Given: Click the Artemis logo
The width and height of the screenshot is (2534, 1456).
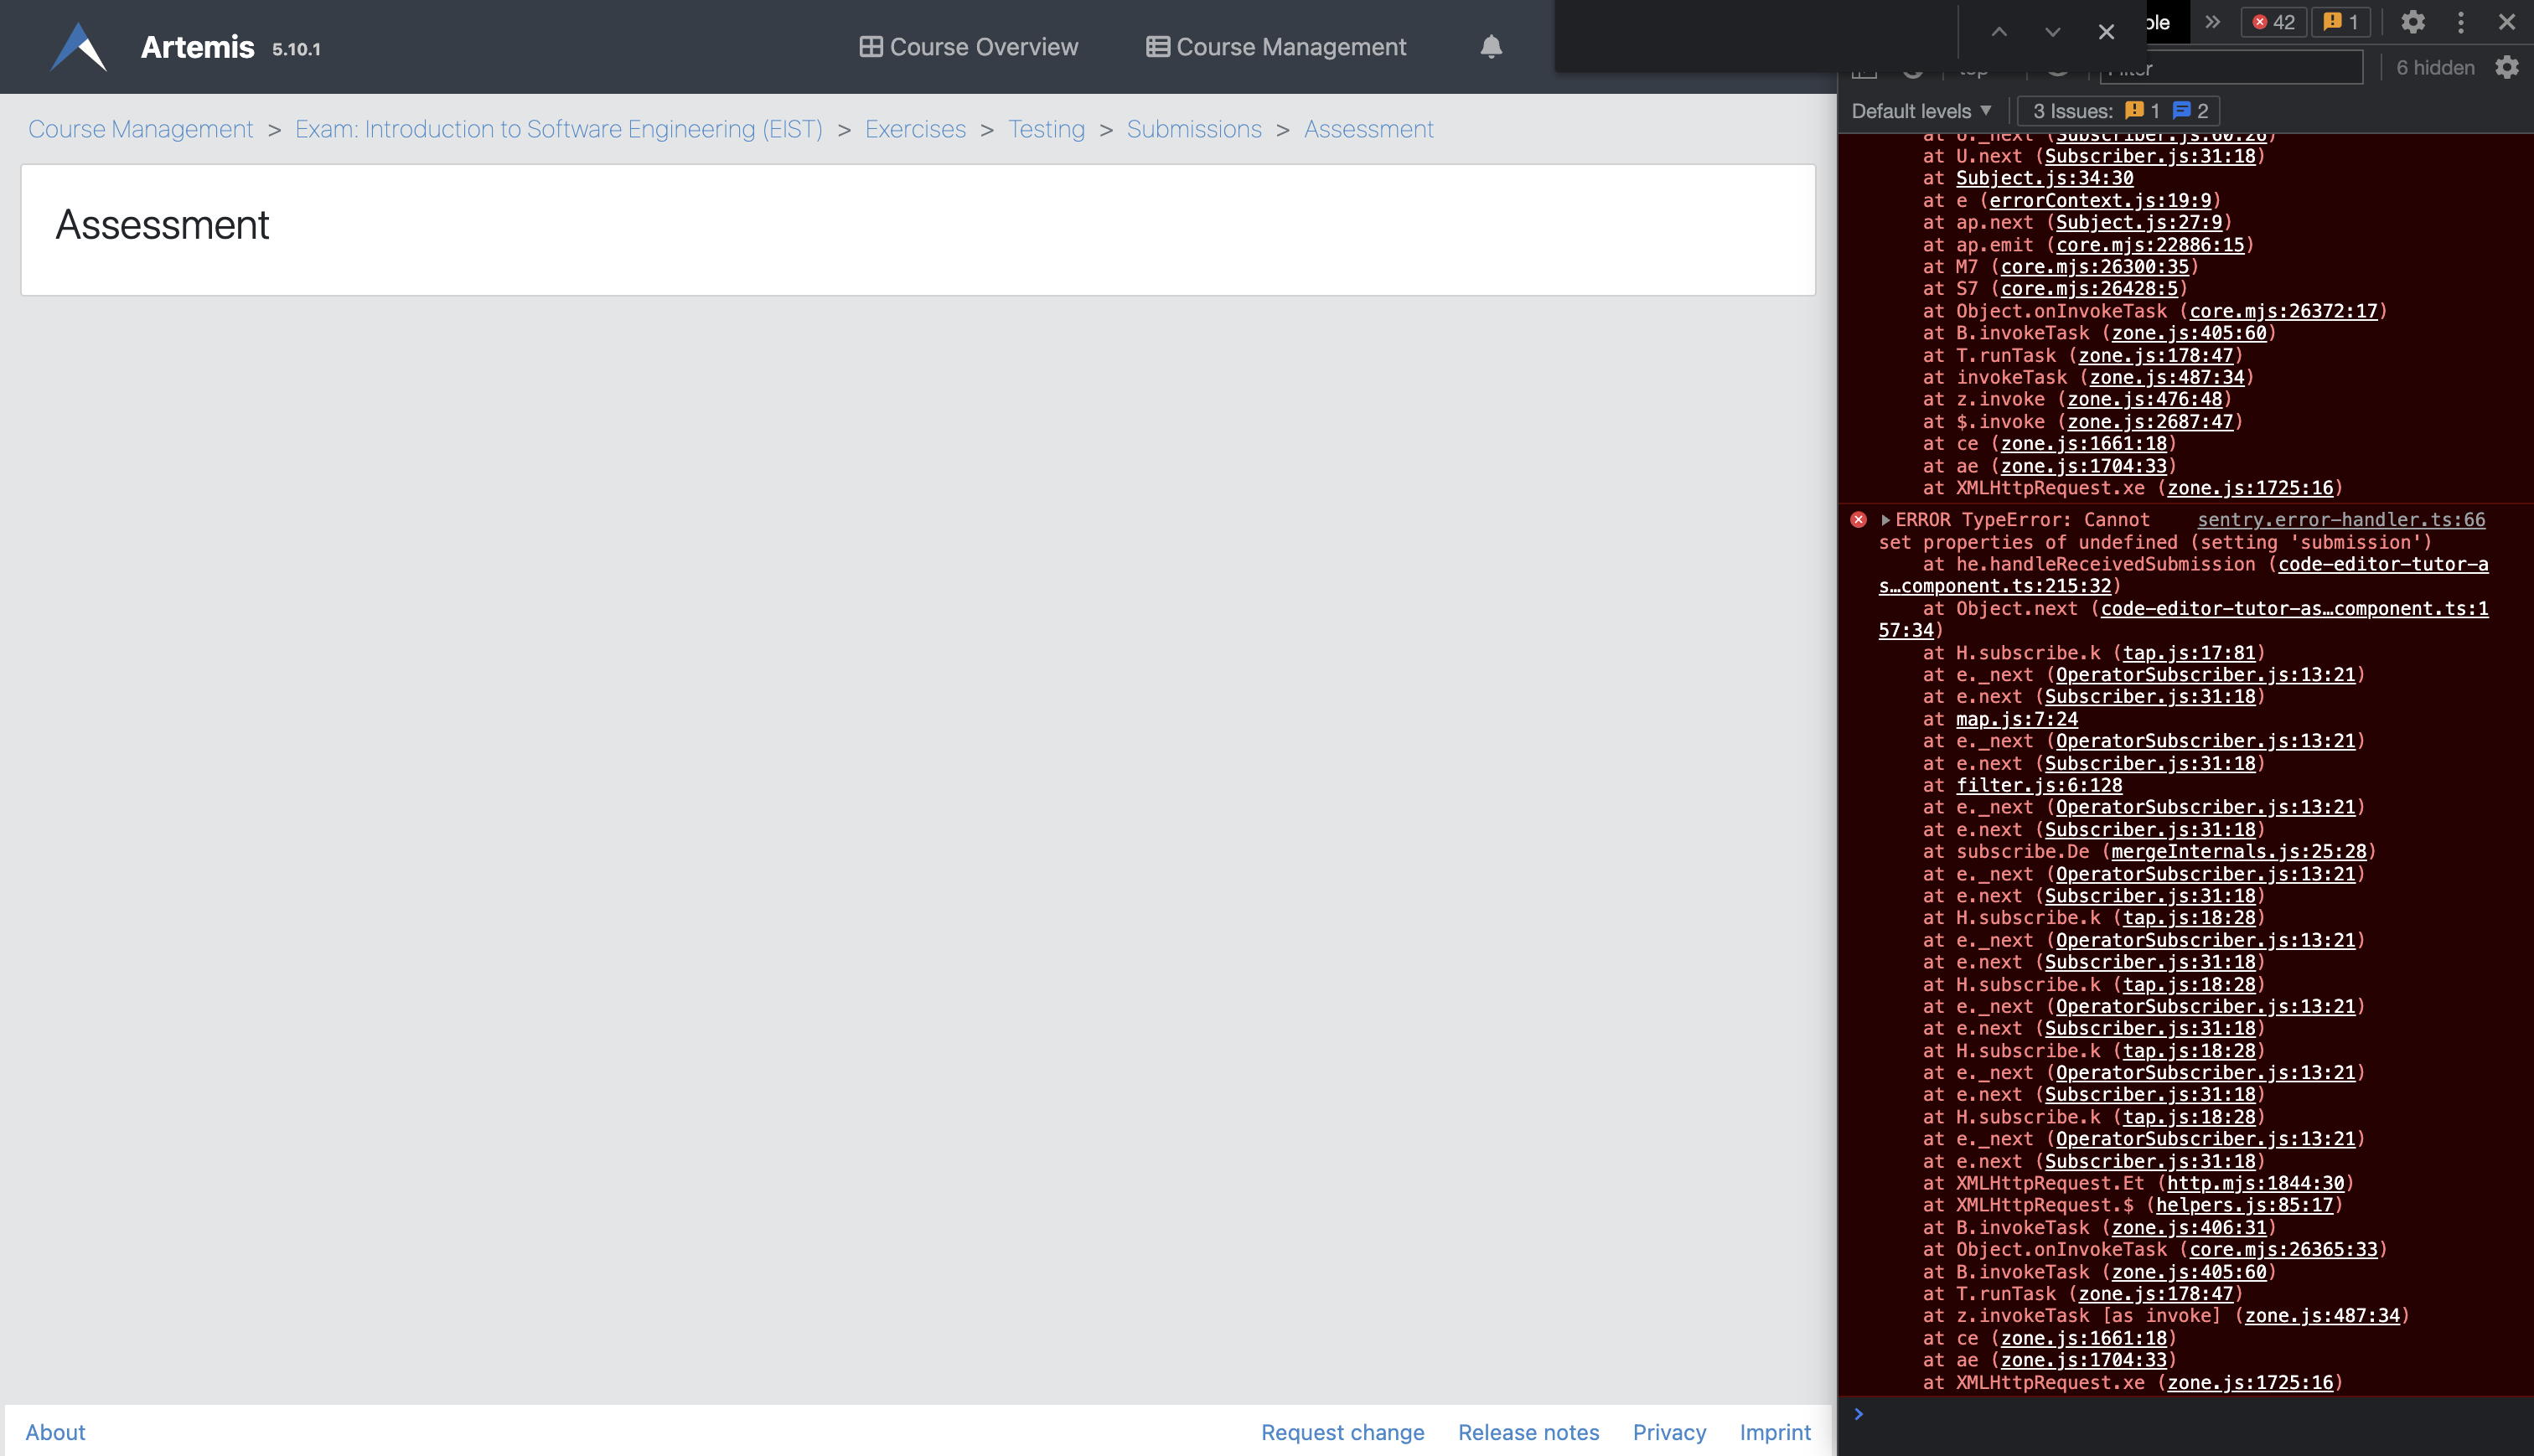Looking at the screenshot, I should 78,45.
